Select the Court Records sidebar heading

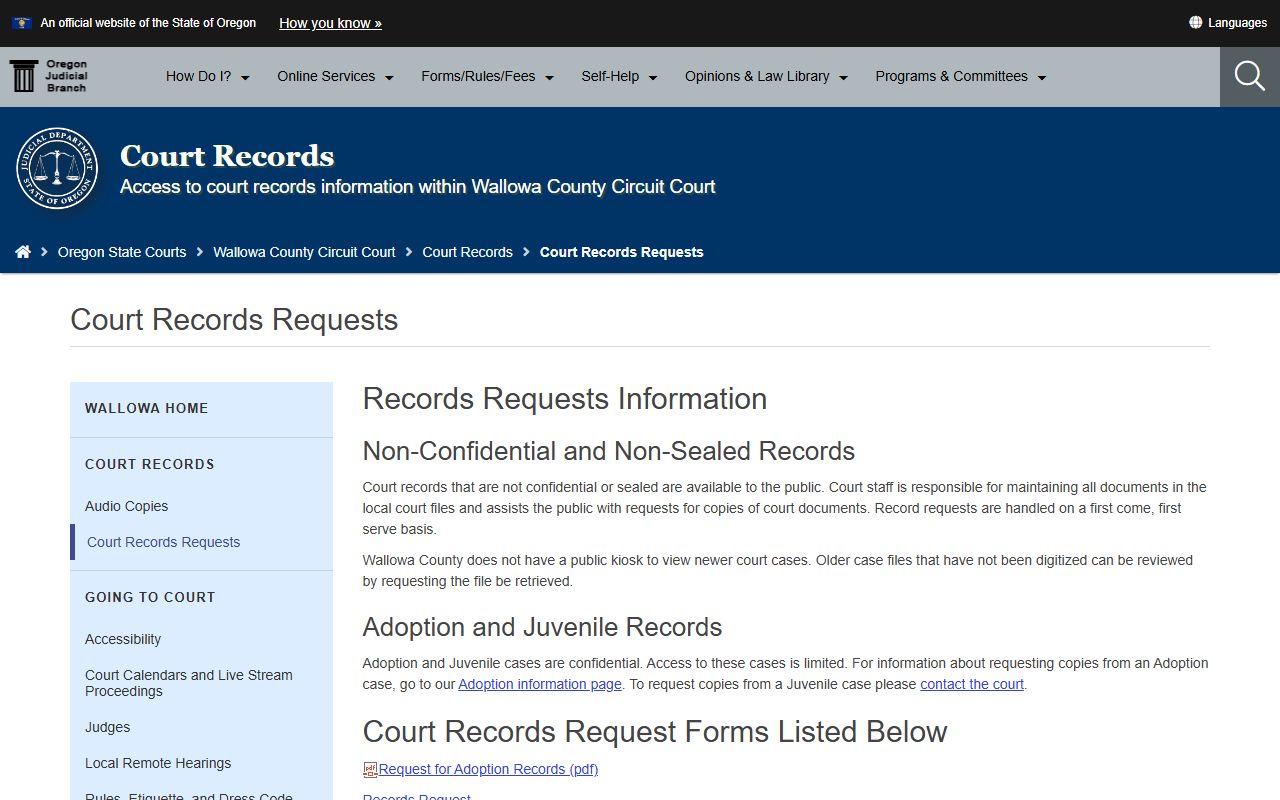(150, 464)
